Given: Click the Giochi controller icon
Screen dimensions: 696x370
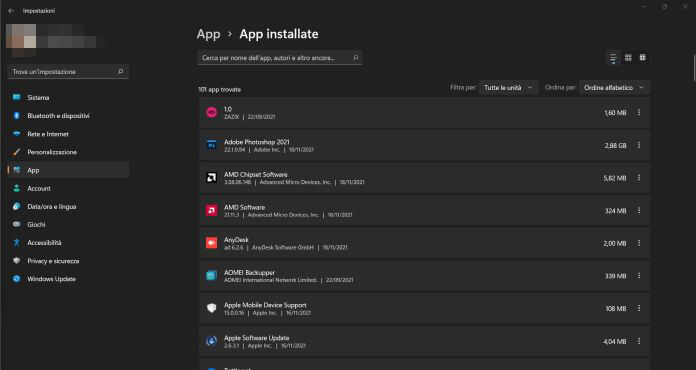Looking at the screenshot, I should 17,225.
